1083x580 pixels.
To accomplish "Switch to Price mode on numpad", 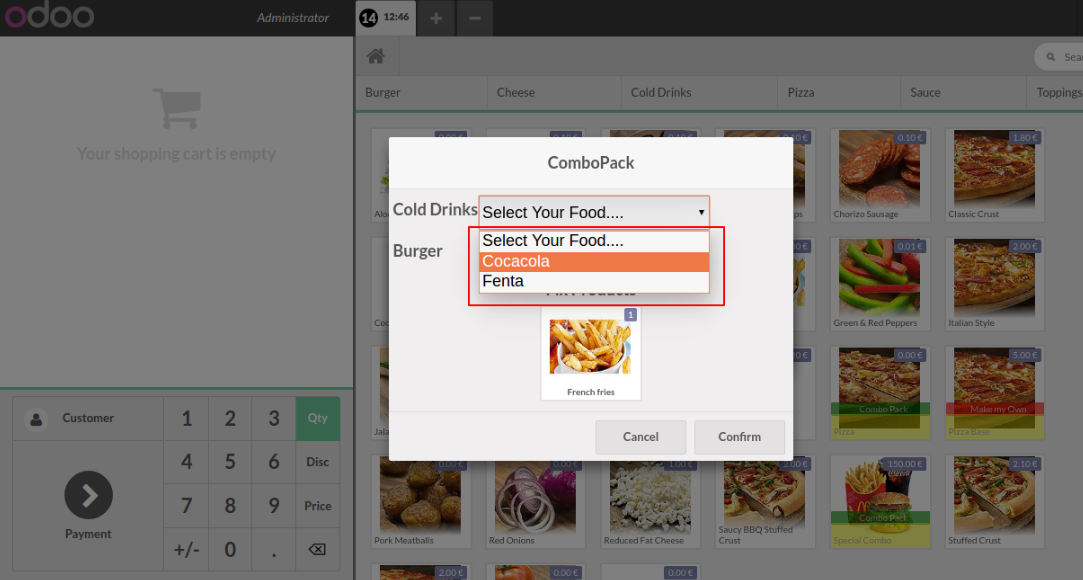I will point(317,506).
